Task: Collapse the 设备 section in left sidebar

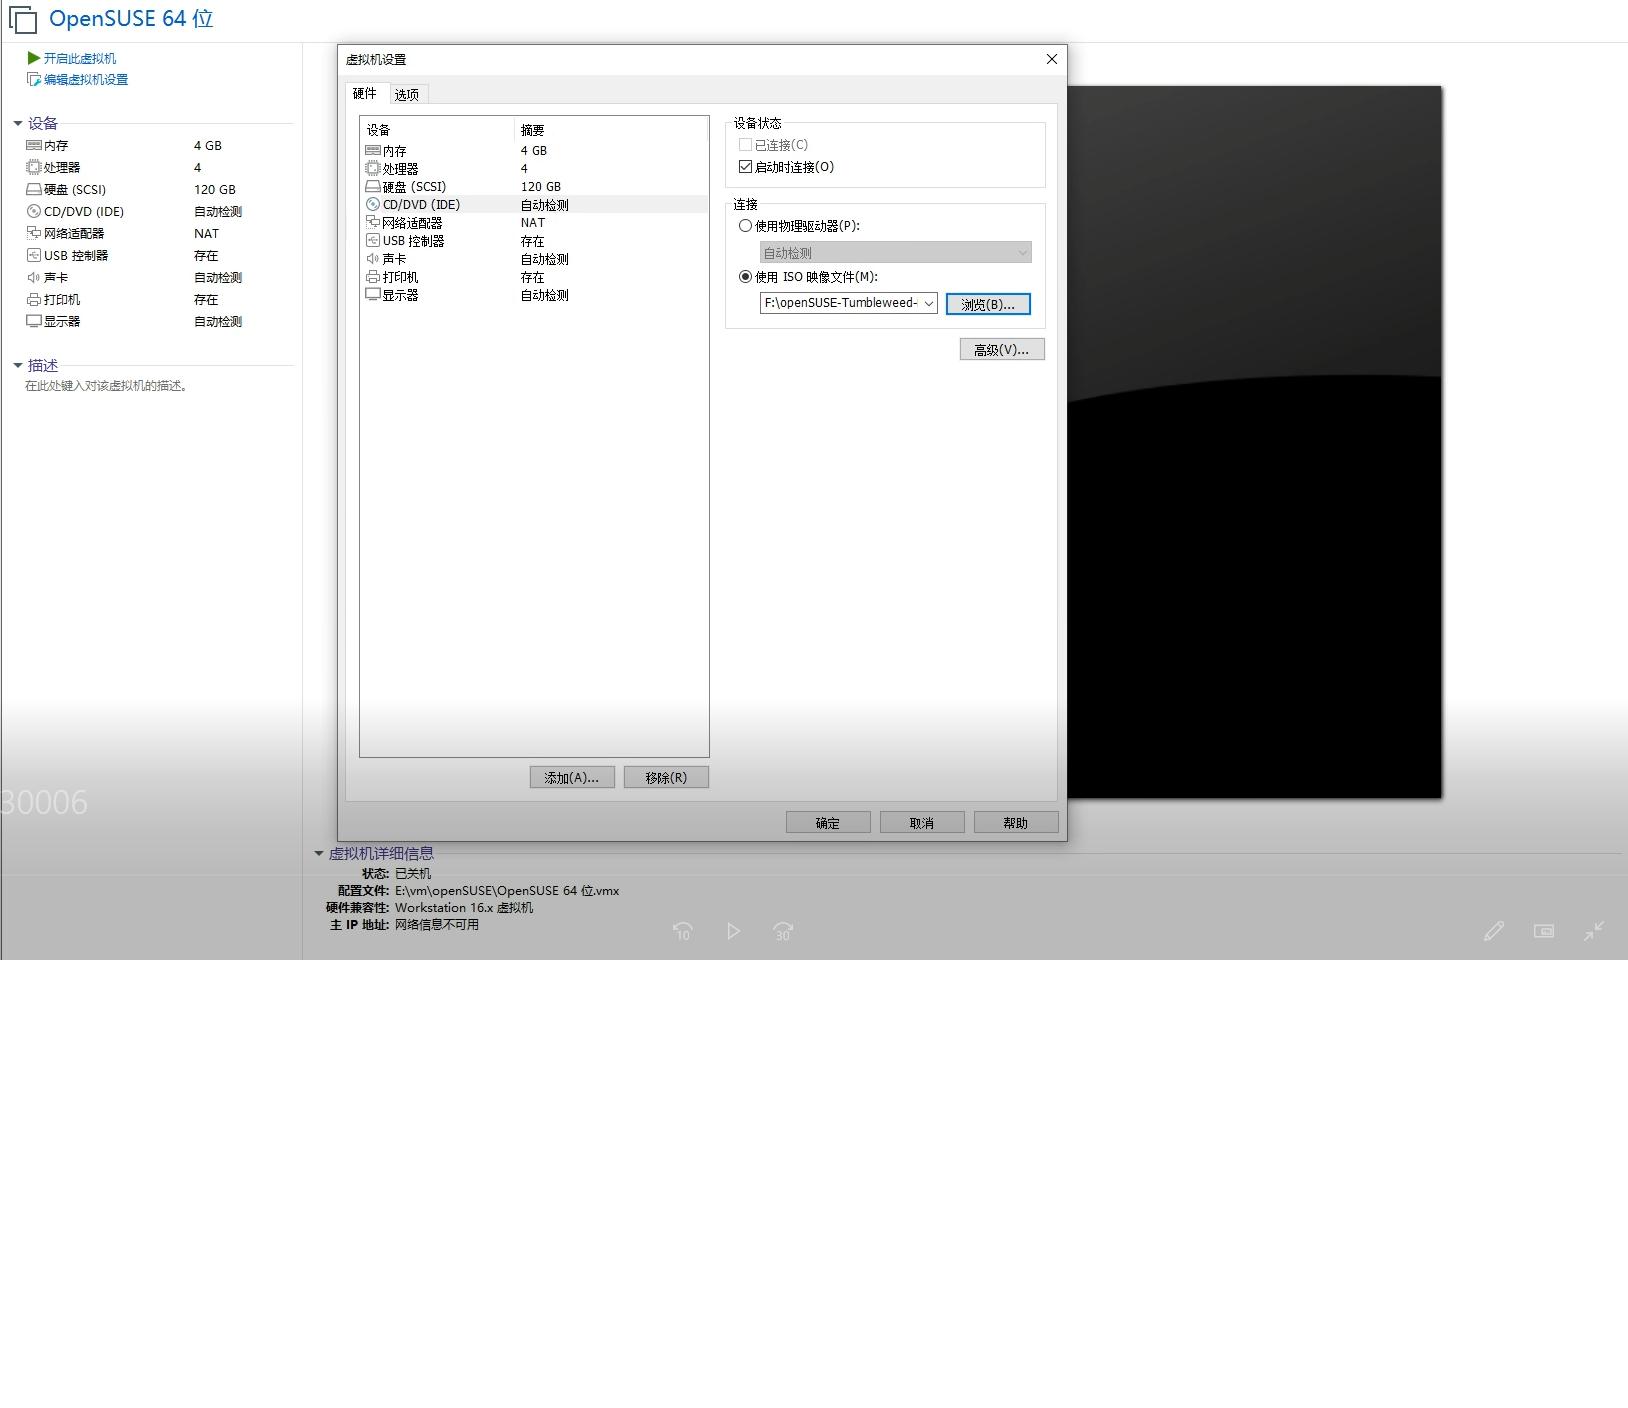Action: [18, 123]
